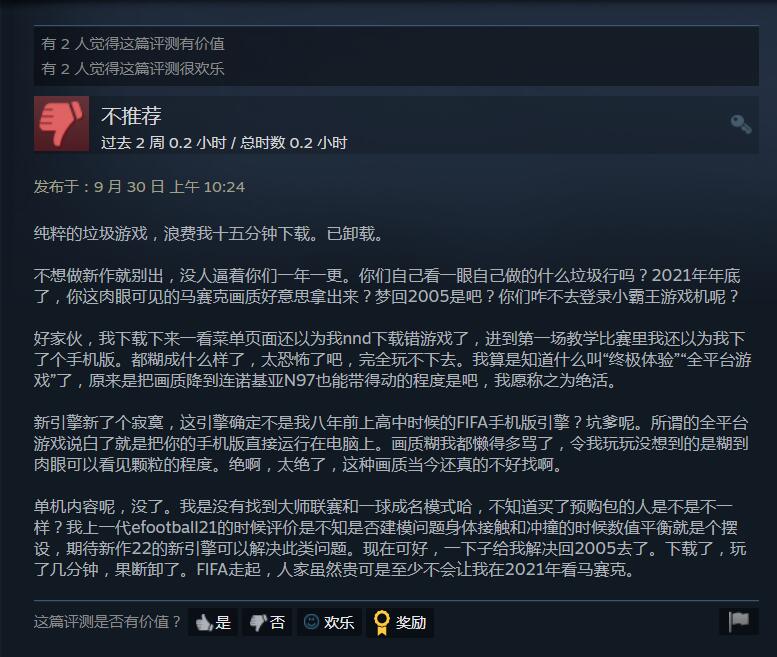Click the line 有 2 人觉得这篇评测很欢乐
Viewport: 777px width, 657px height.
[x=133, y=68]
